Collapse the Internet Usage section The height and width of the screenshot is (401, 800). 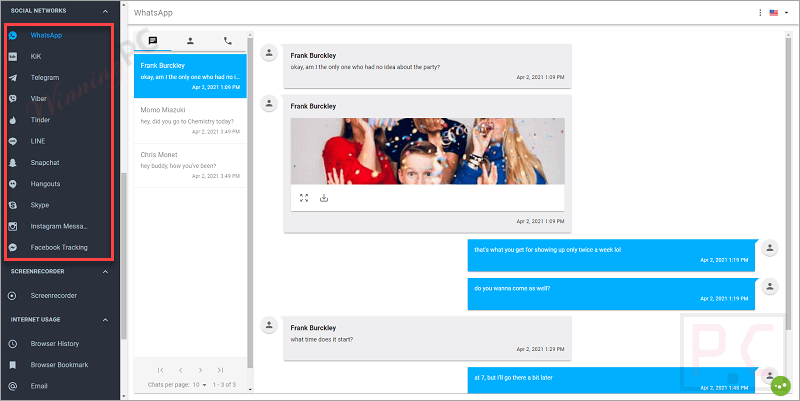(107, 320)
